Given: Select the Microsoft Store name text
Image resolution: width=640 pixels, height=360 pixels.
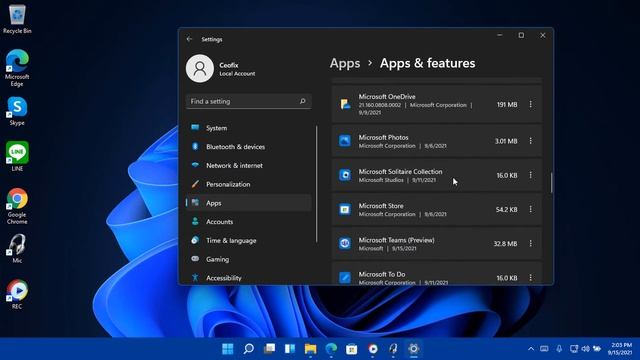Looking at the screenshot, I should click(381, 206).
